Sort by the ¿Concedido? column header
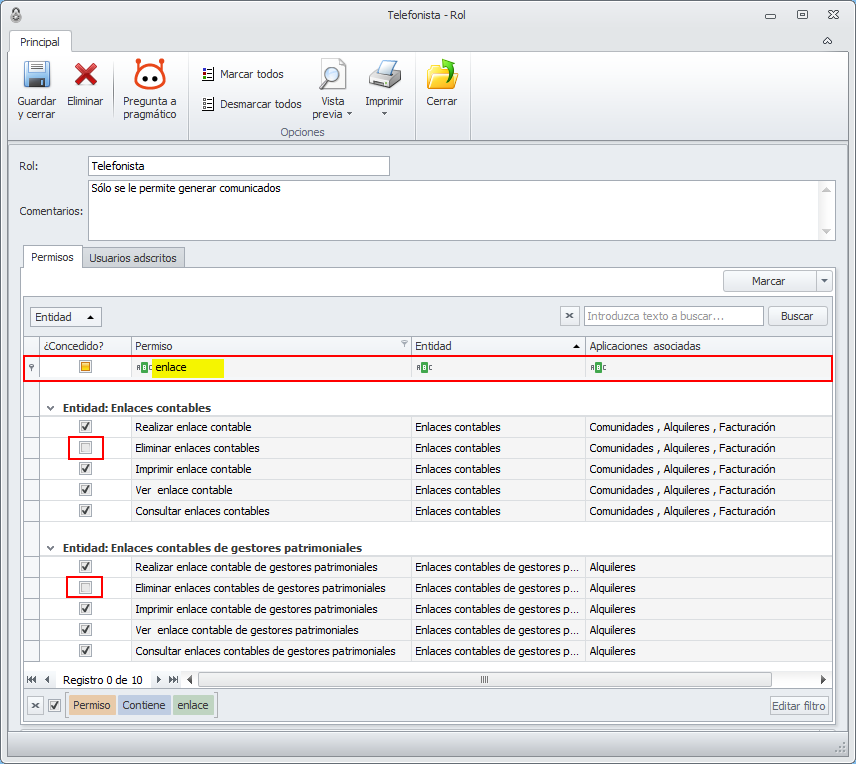This screenshot has height=764, width=856. 85,346
